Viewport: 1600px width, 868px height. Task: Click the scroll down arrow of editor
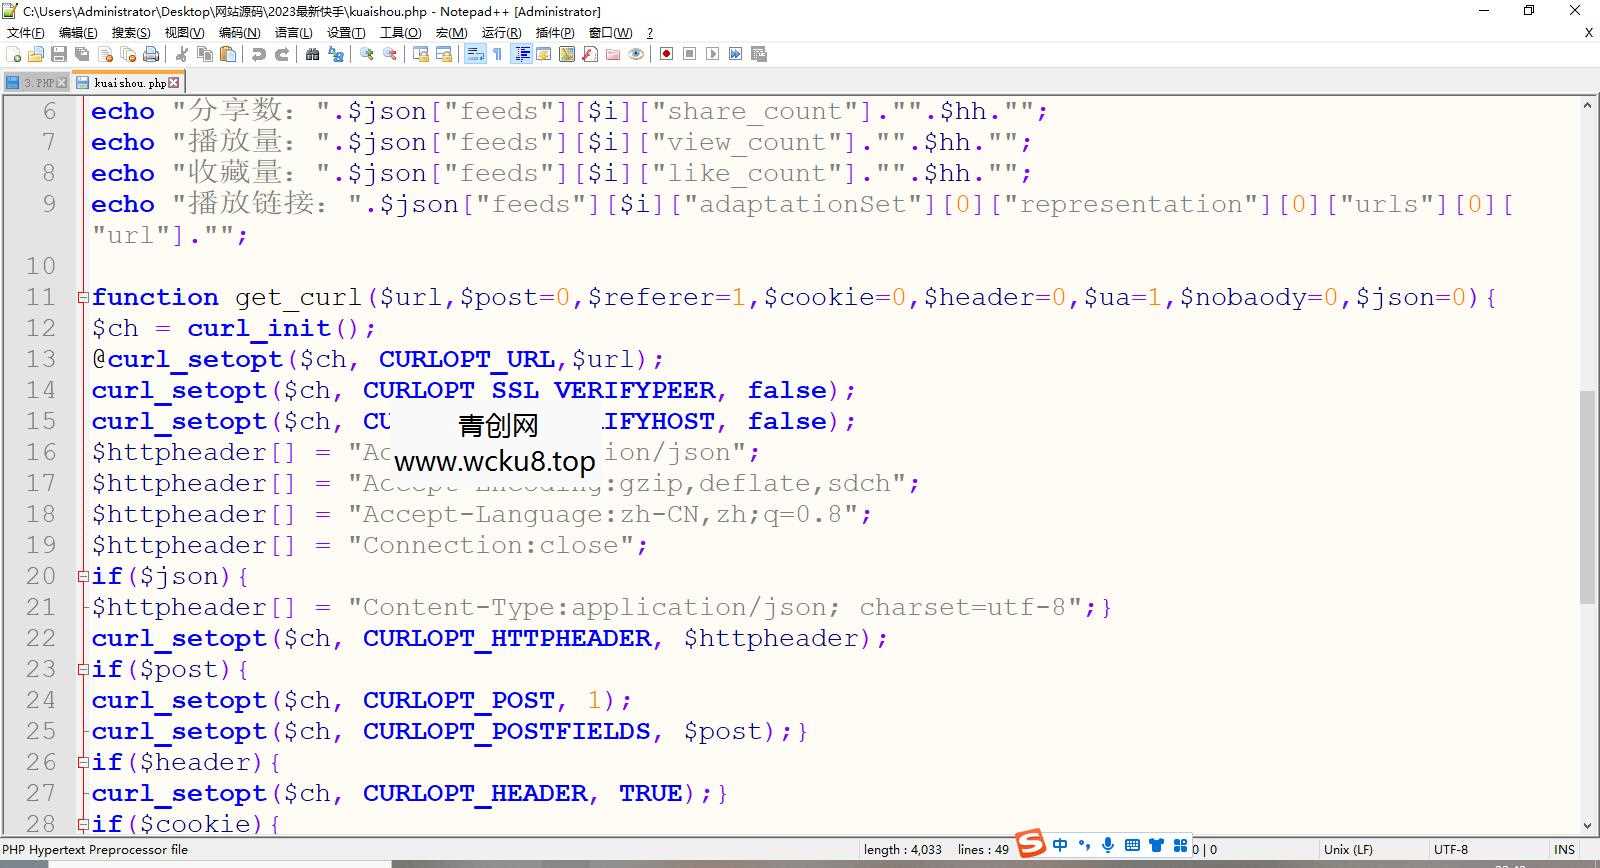tap(1587, 826)
